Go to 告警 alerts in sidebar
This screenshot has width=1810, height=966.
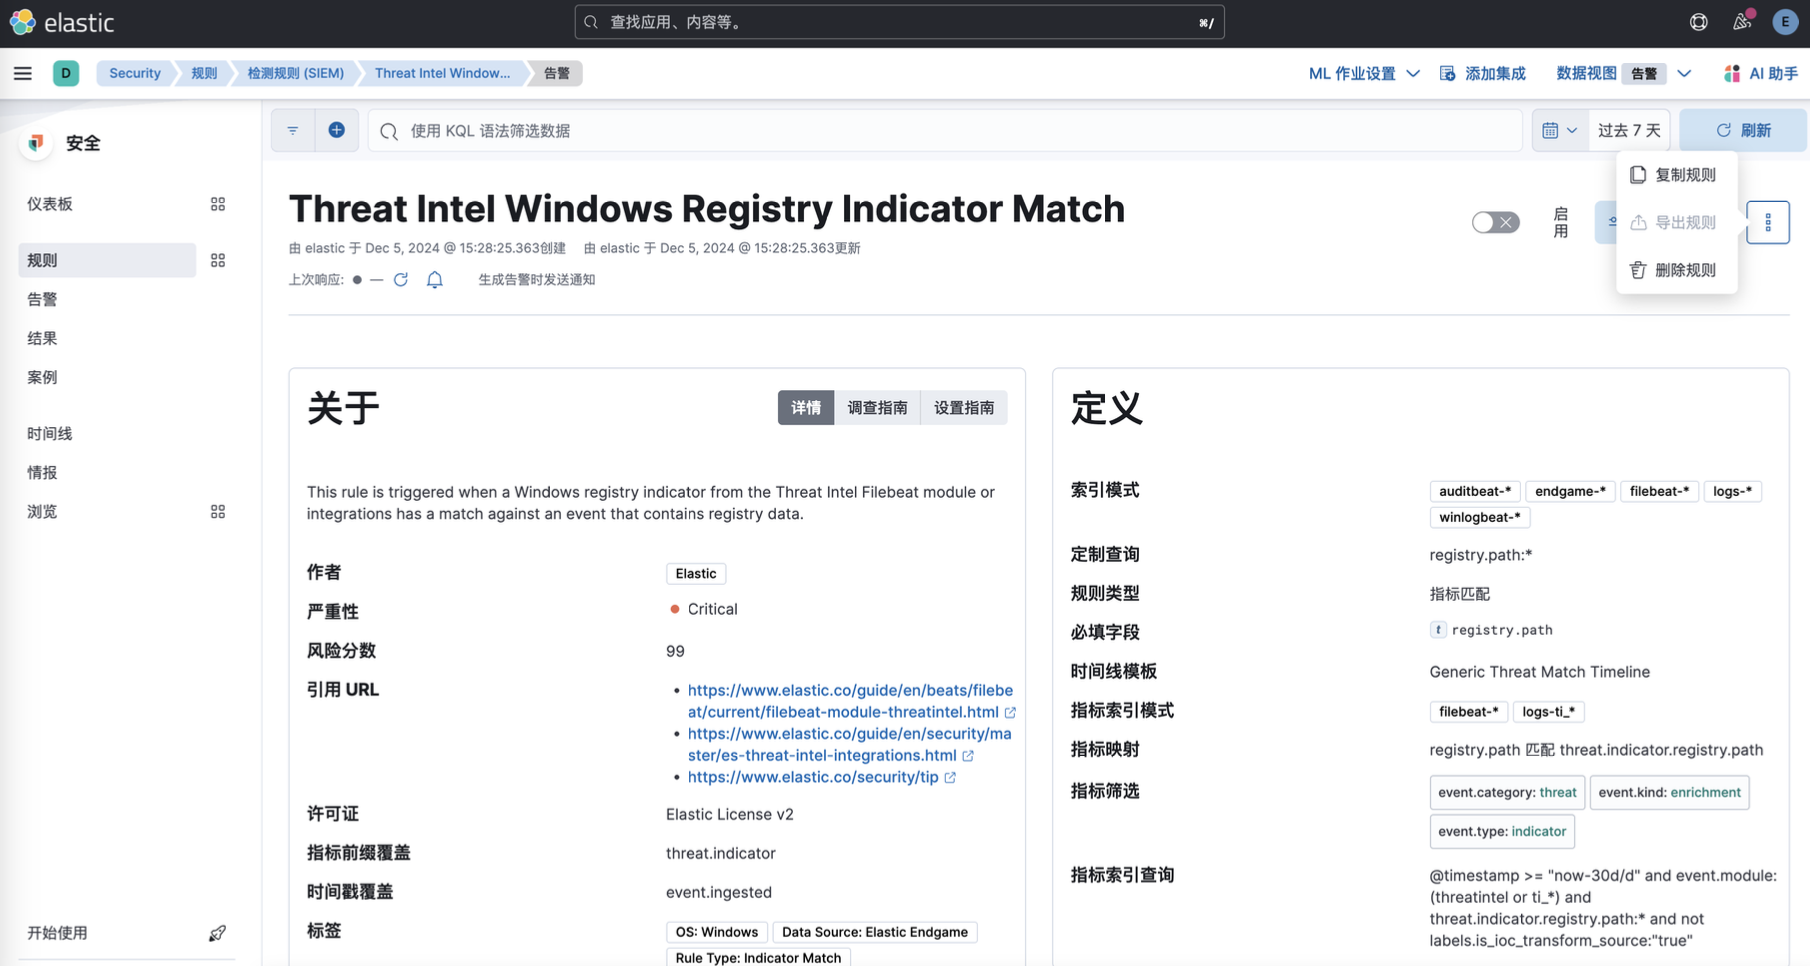pyautogui.click(x=42, y=299)
